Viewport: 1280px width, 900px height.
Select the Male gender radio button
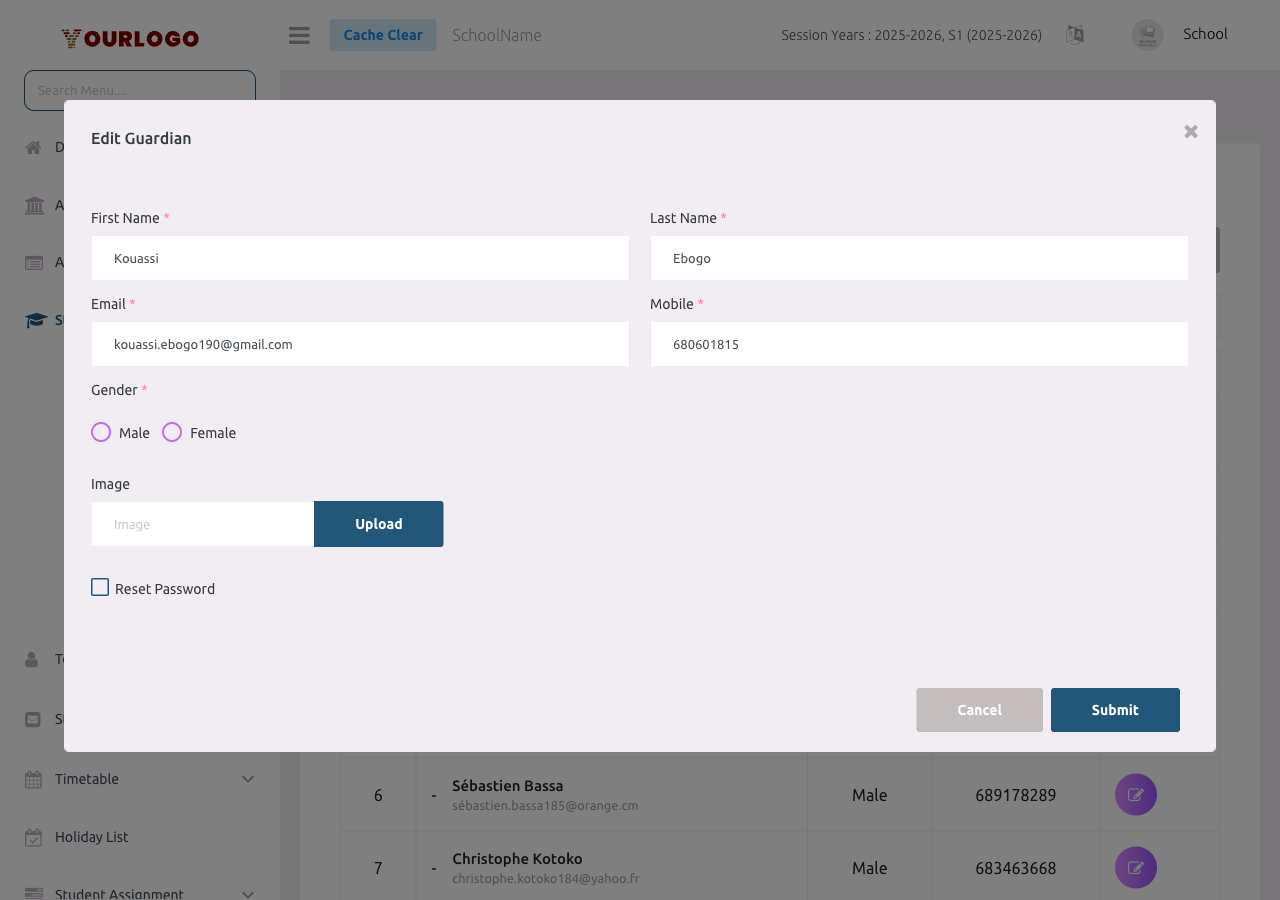click(x=100, y=431)
